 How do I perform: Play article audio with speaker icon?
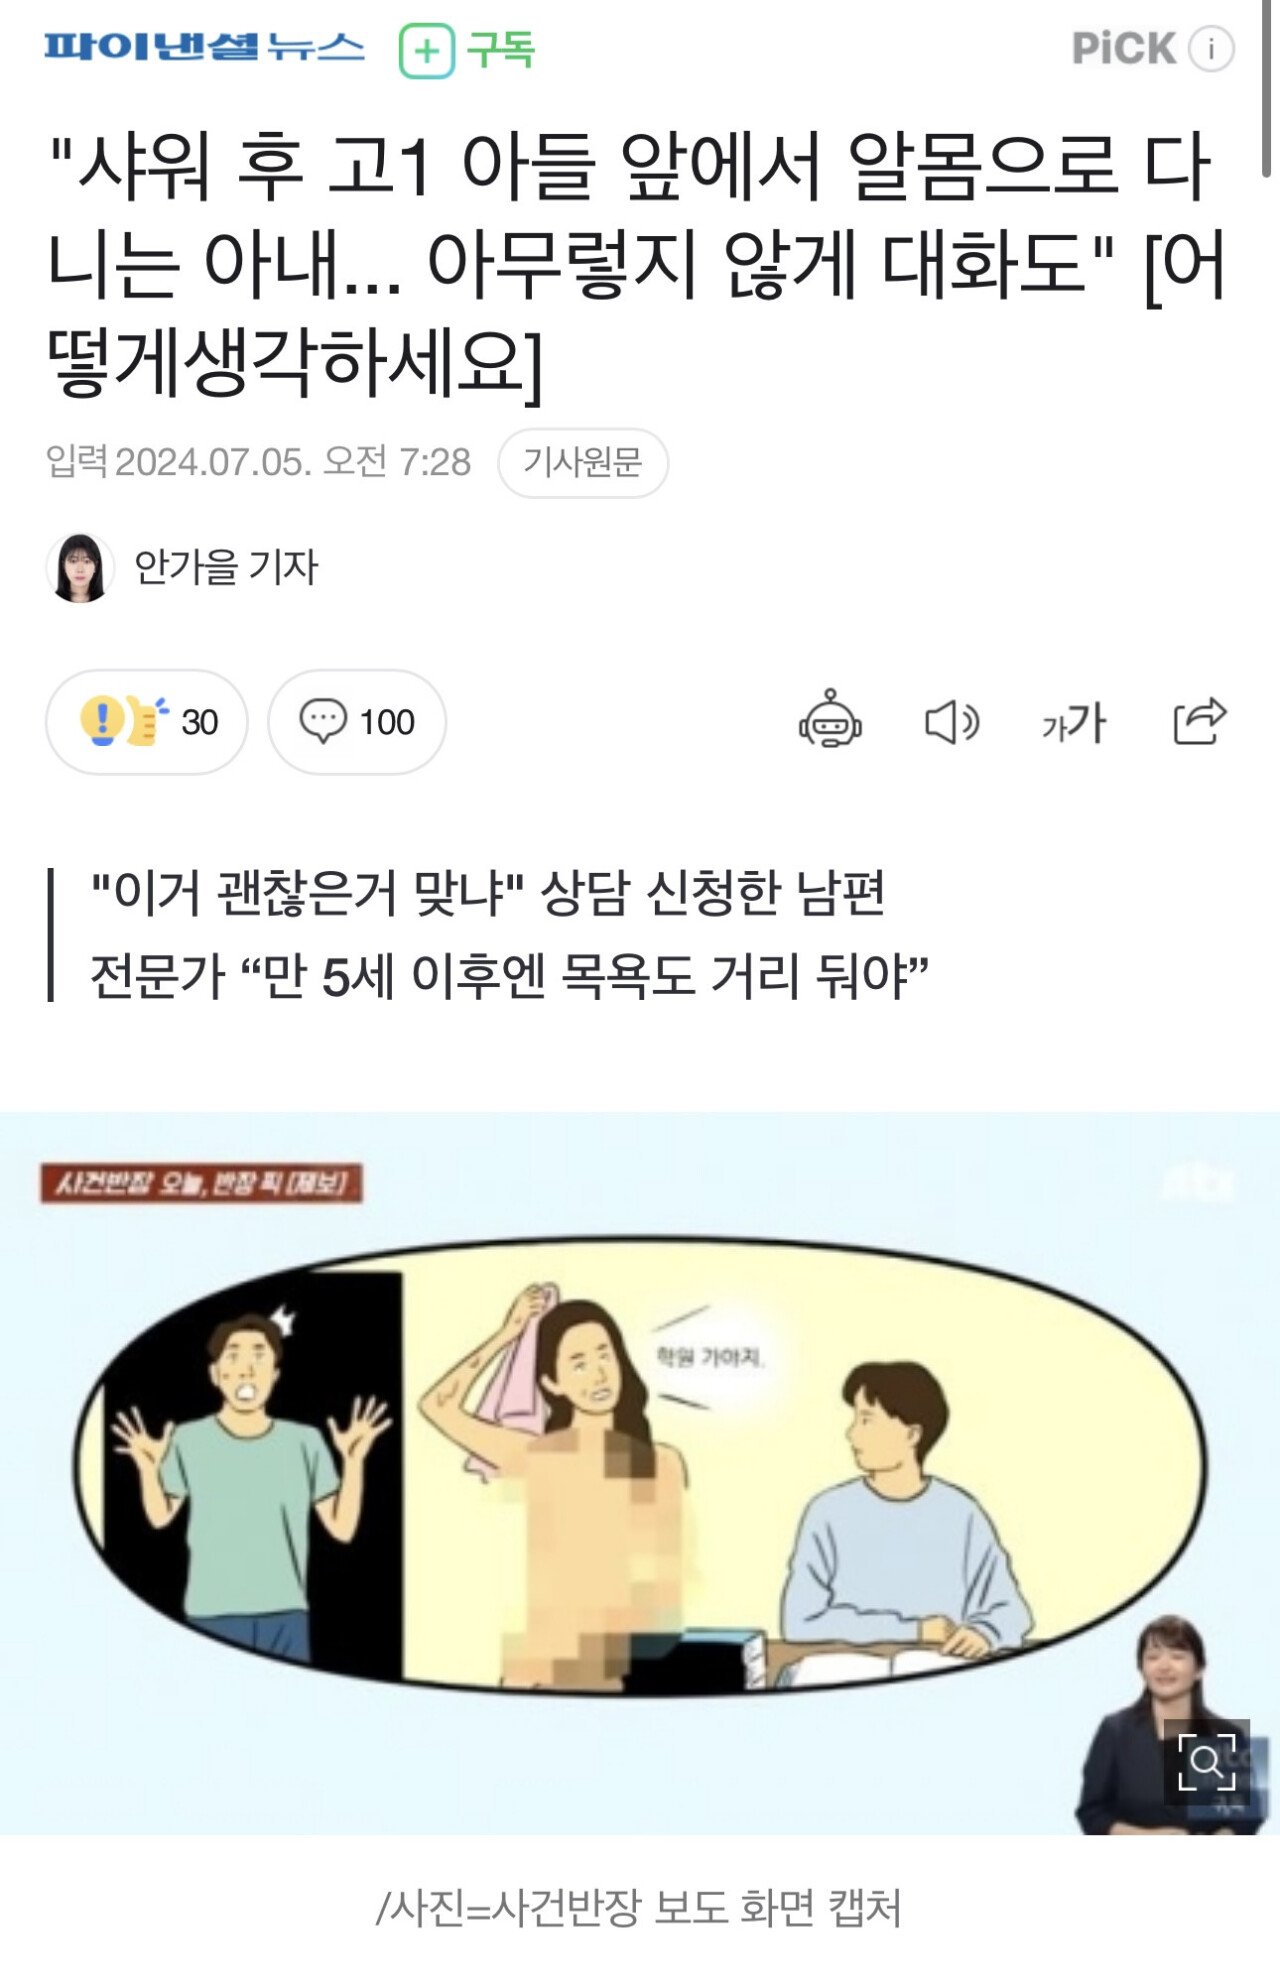pos(951,722)
